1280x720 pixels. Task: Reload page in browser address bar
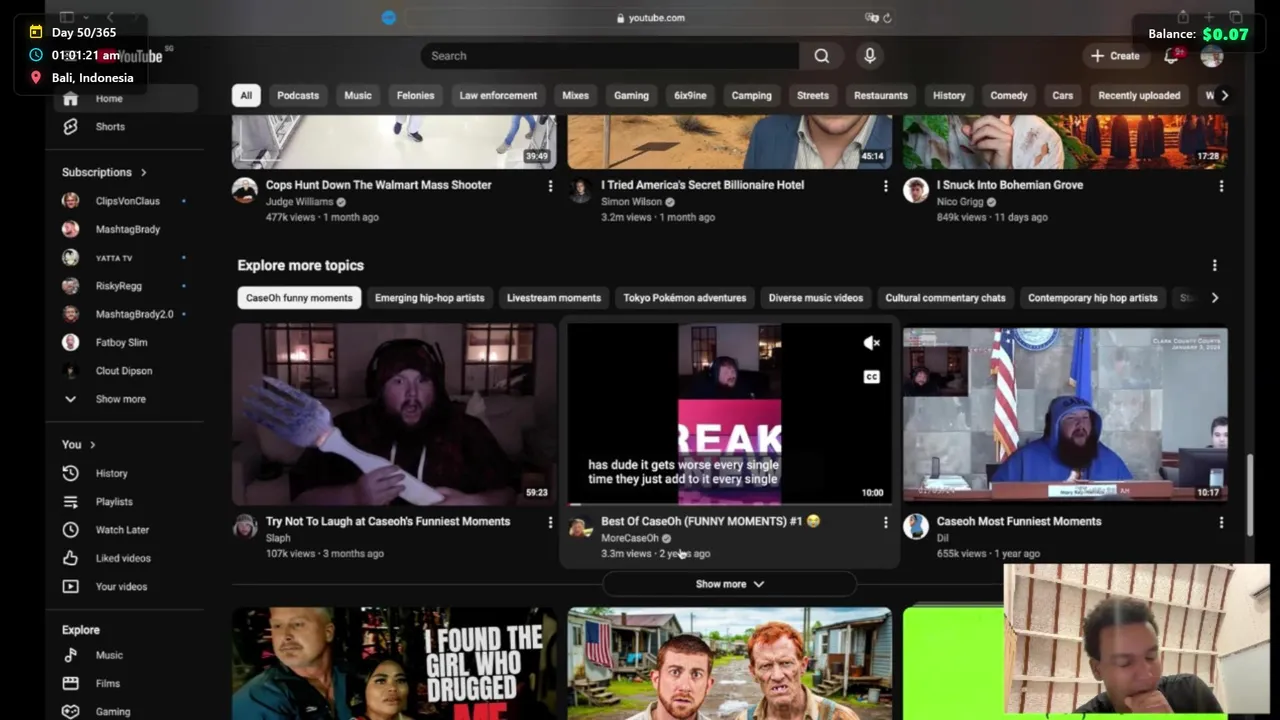click(887, 18)
